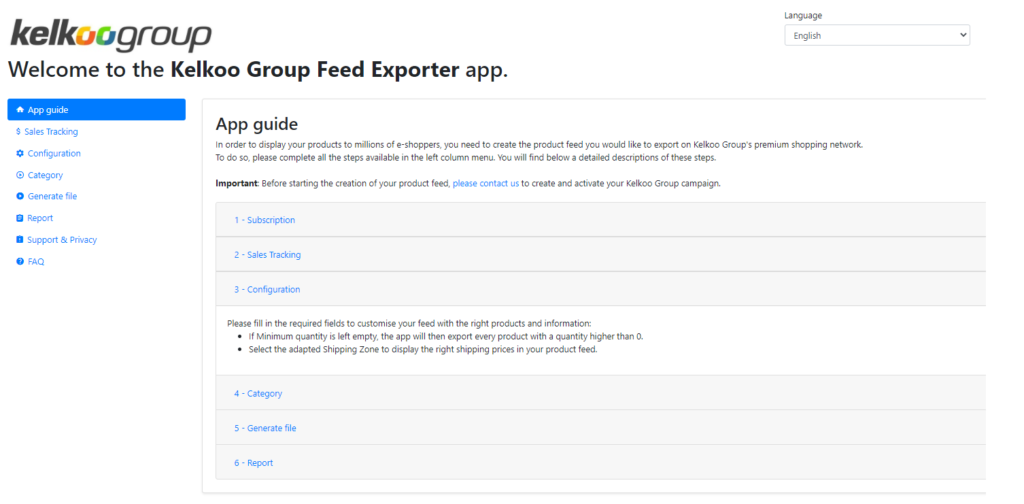Open the Sales Tracking menu item
1024x504 pixels.
click(x=97, y=132)
